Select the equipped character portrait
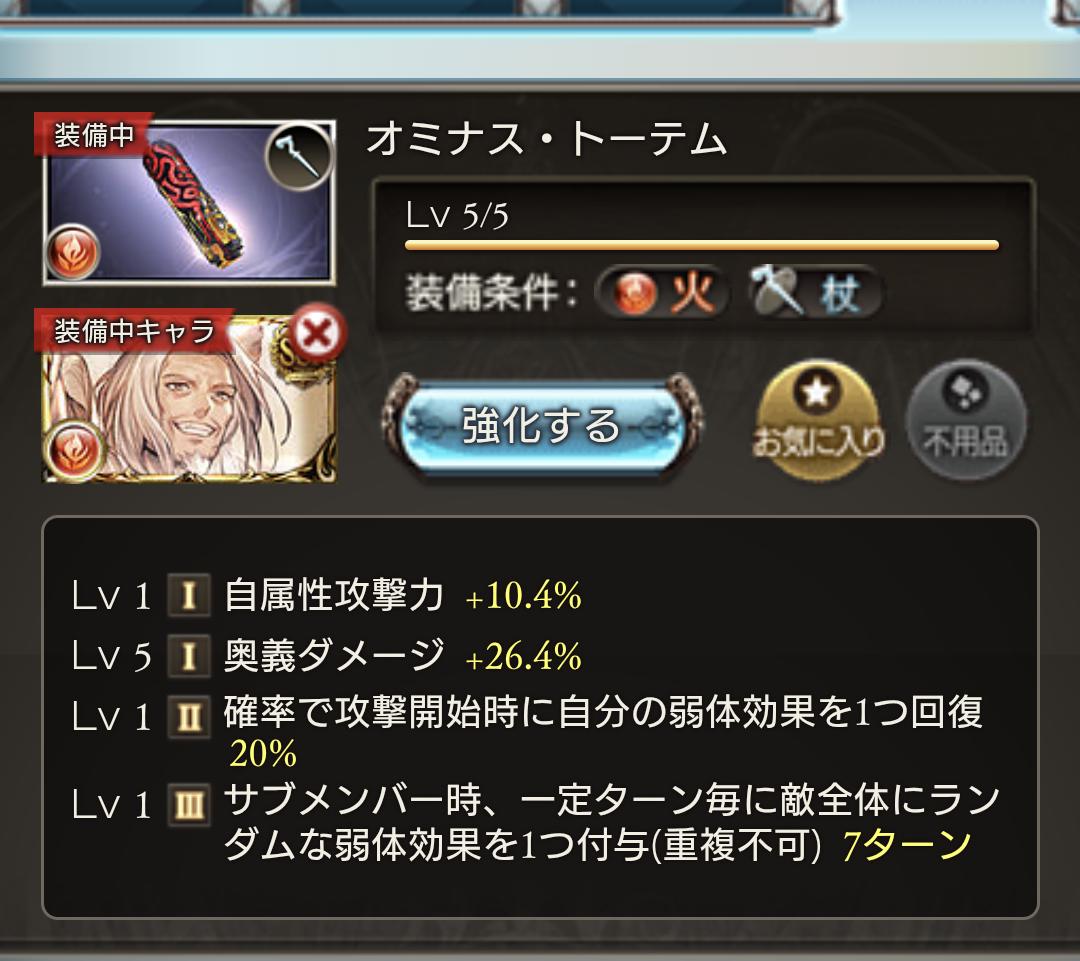The width and height of the screenshot is (1080, 961). [189, 400]
